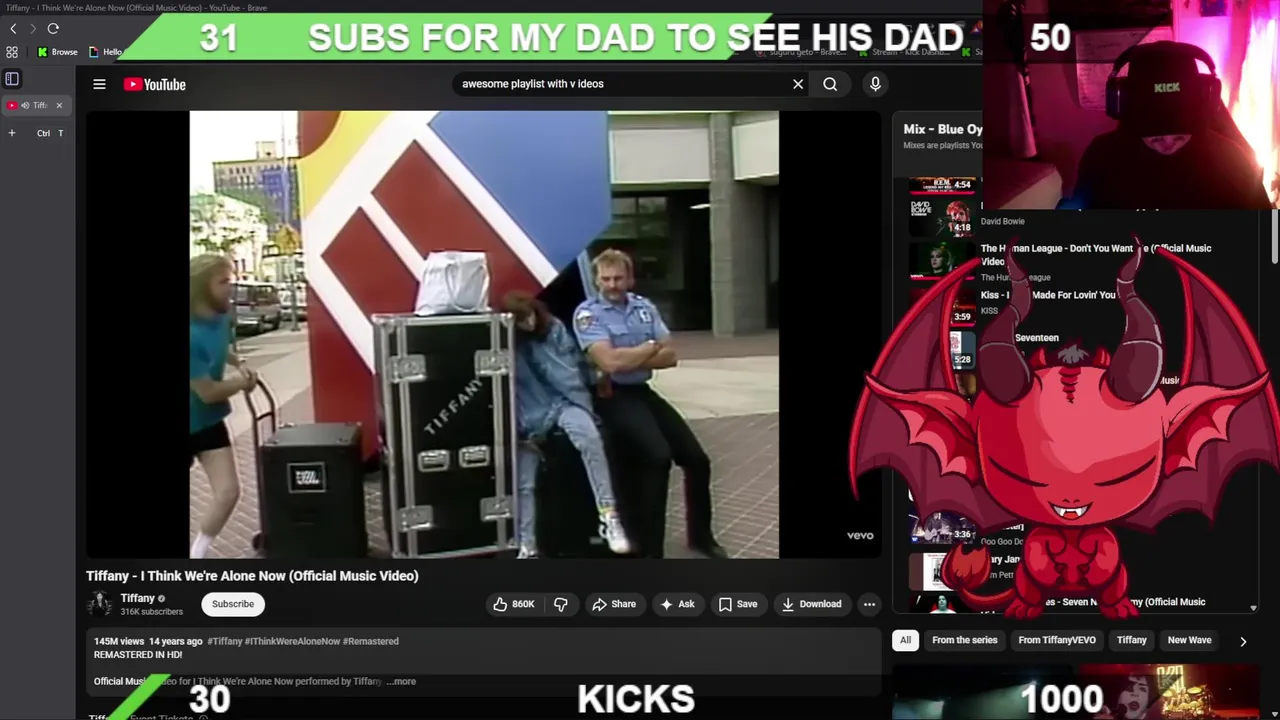The height and width of the screenshot is (720, 1280).
Task: Click the video title text
Action: (x=252, y=576)
